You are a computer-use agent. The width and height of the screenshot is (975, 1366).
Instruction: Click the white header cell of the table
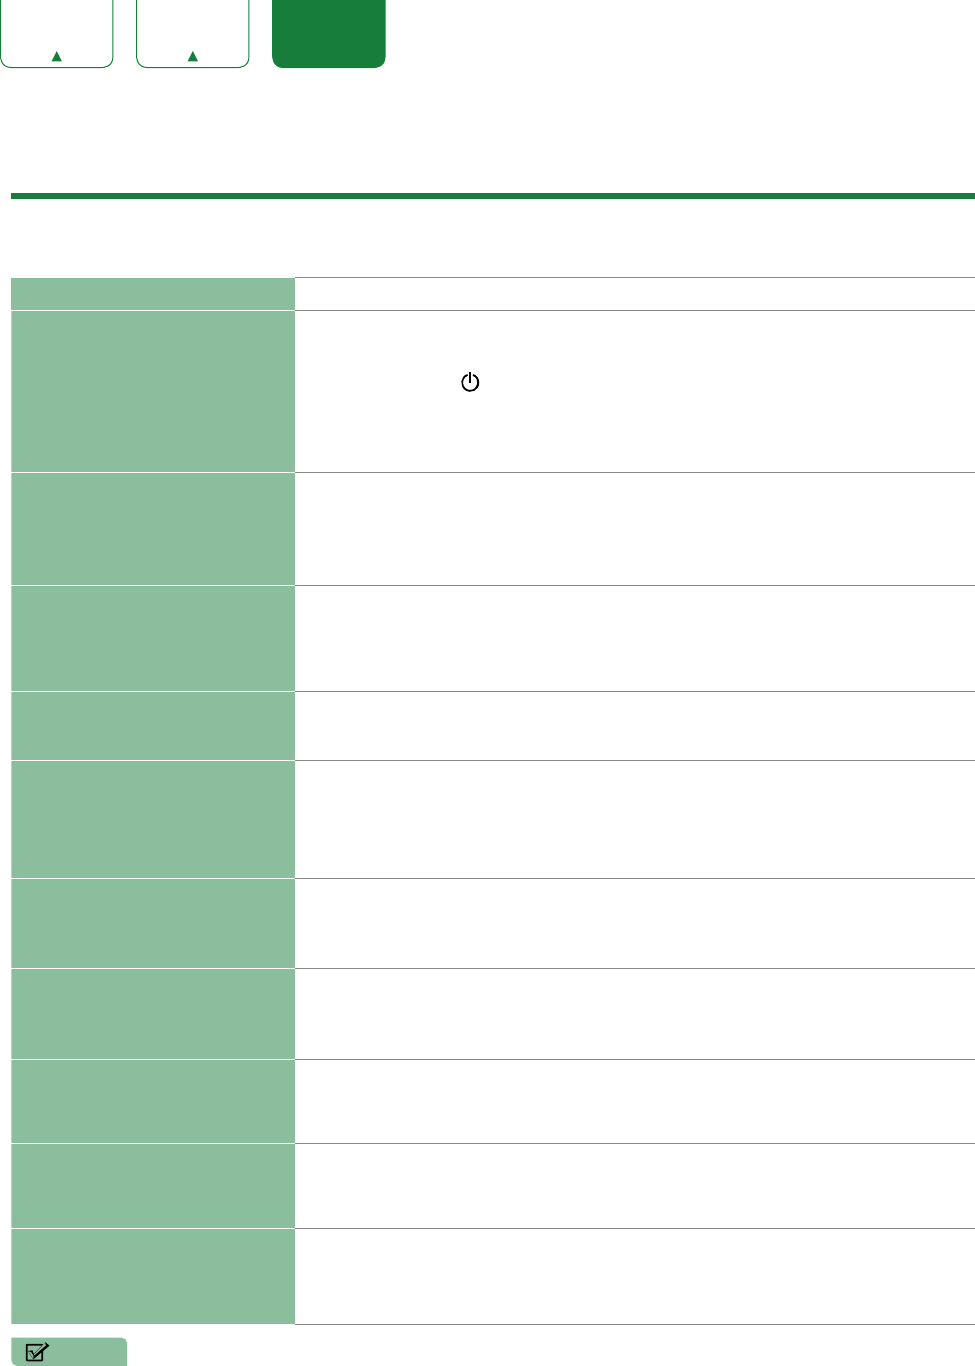[635, 294]
